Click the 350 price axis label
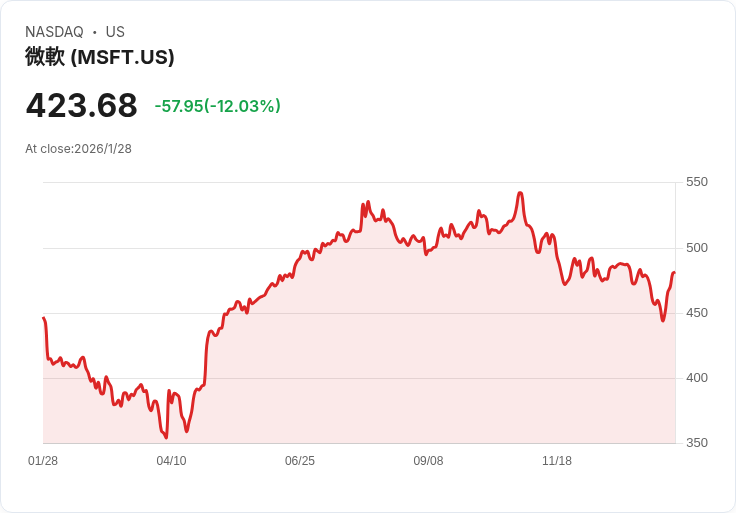This screenshot has height=513, width=736. coord(697,443)
